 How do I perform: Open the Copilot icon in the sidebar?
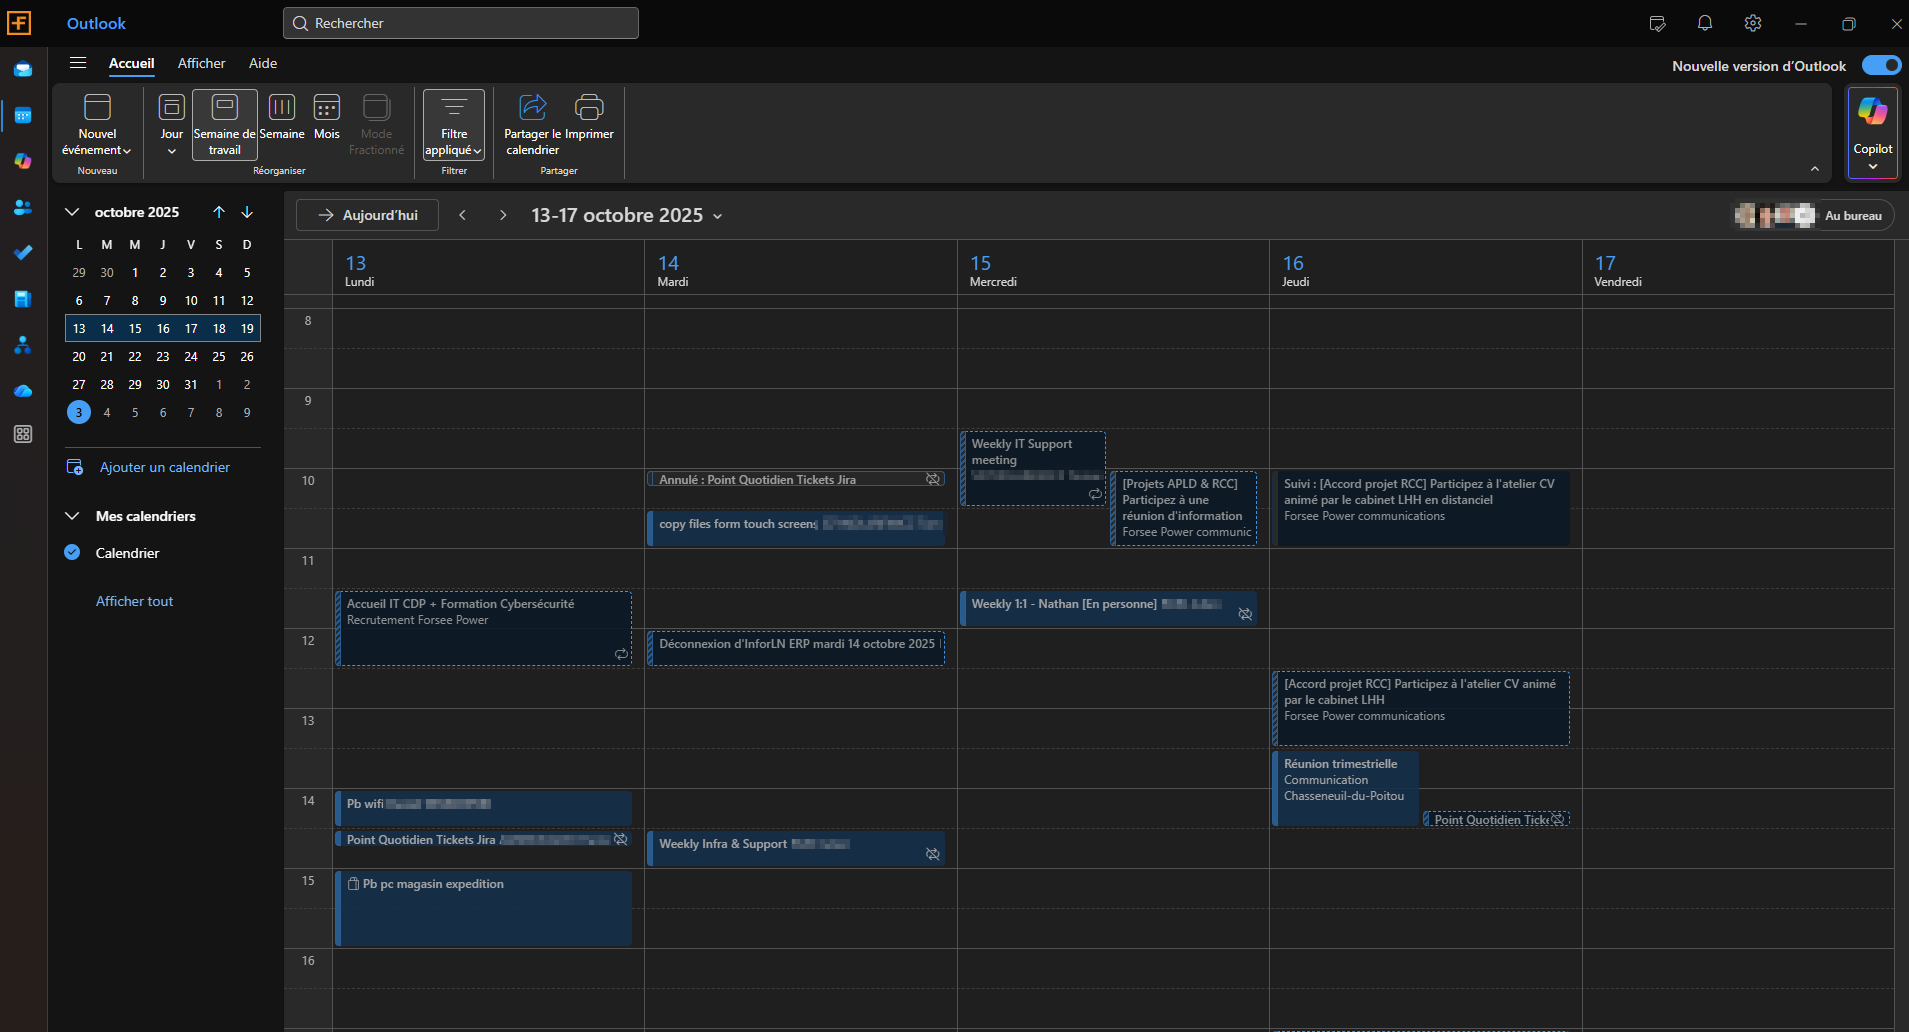[23, 162]
